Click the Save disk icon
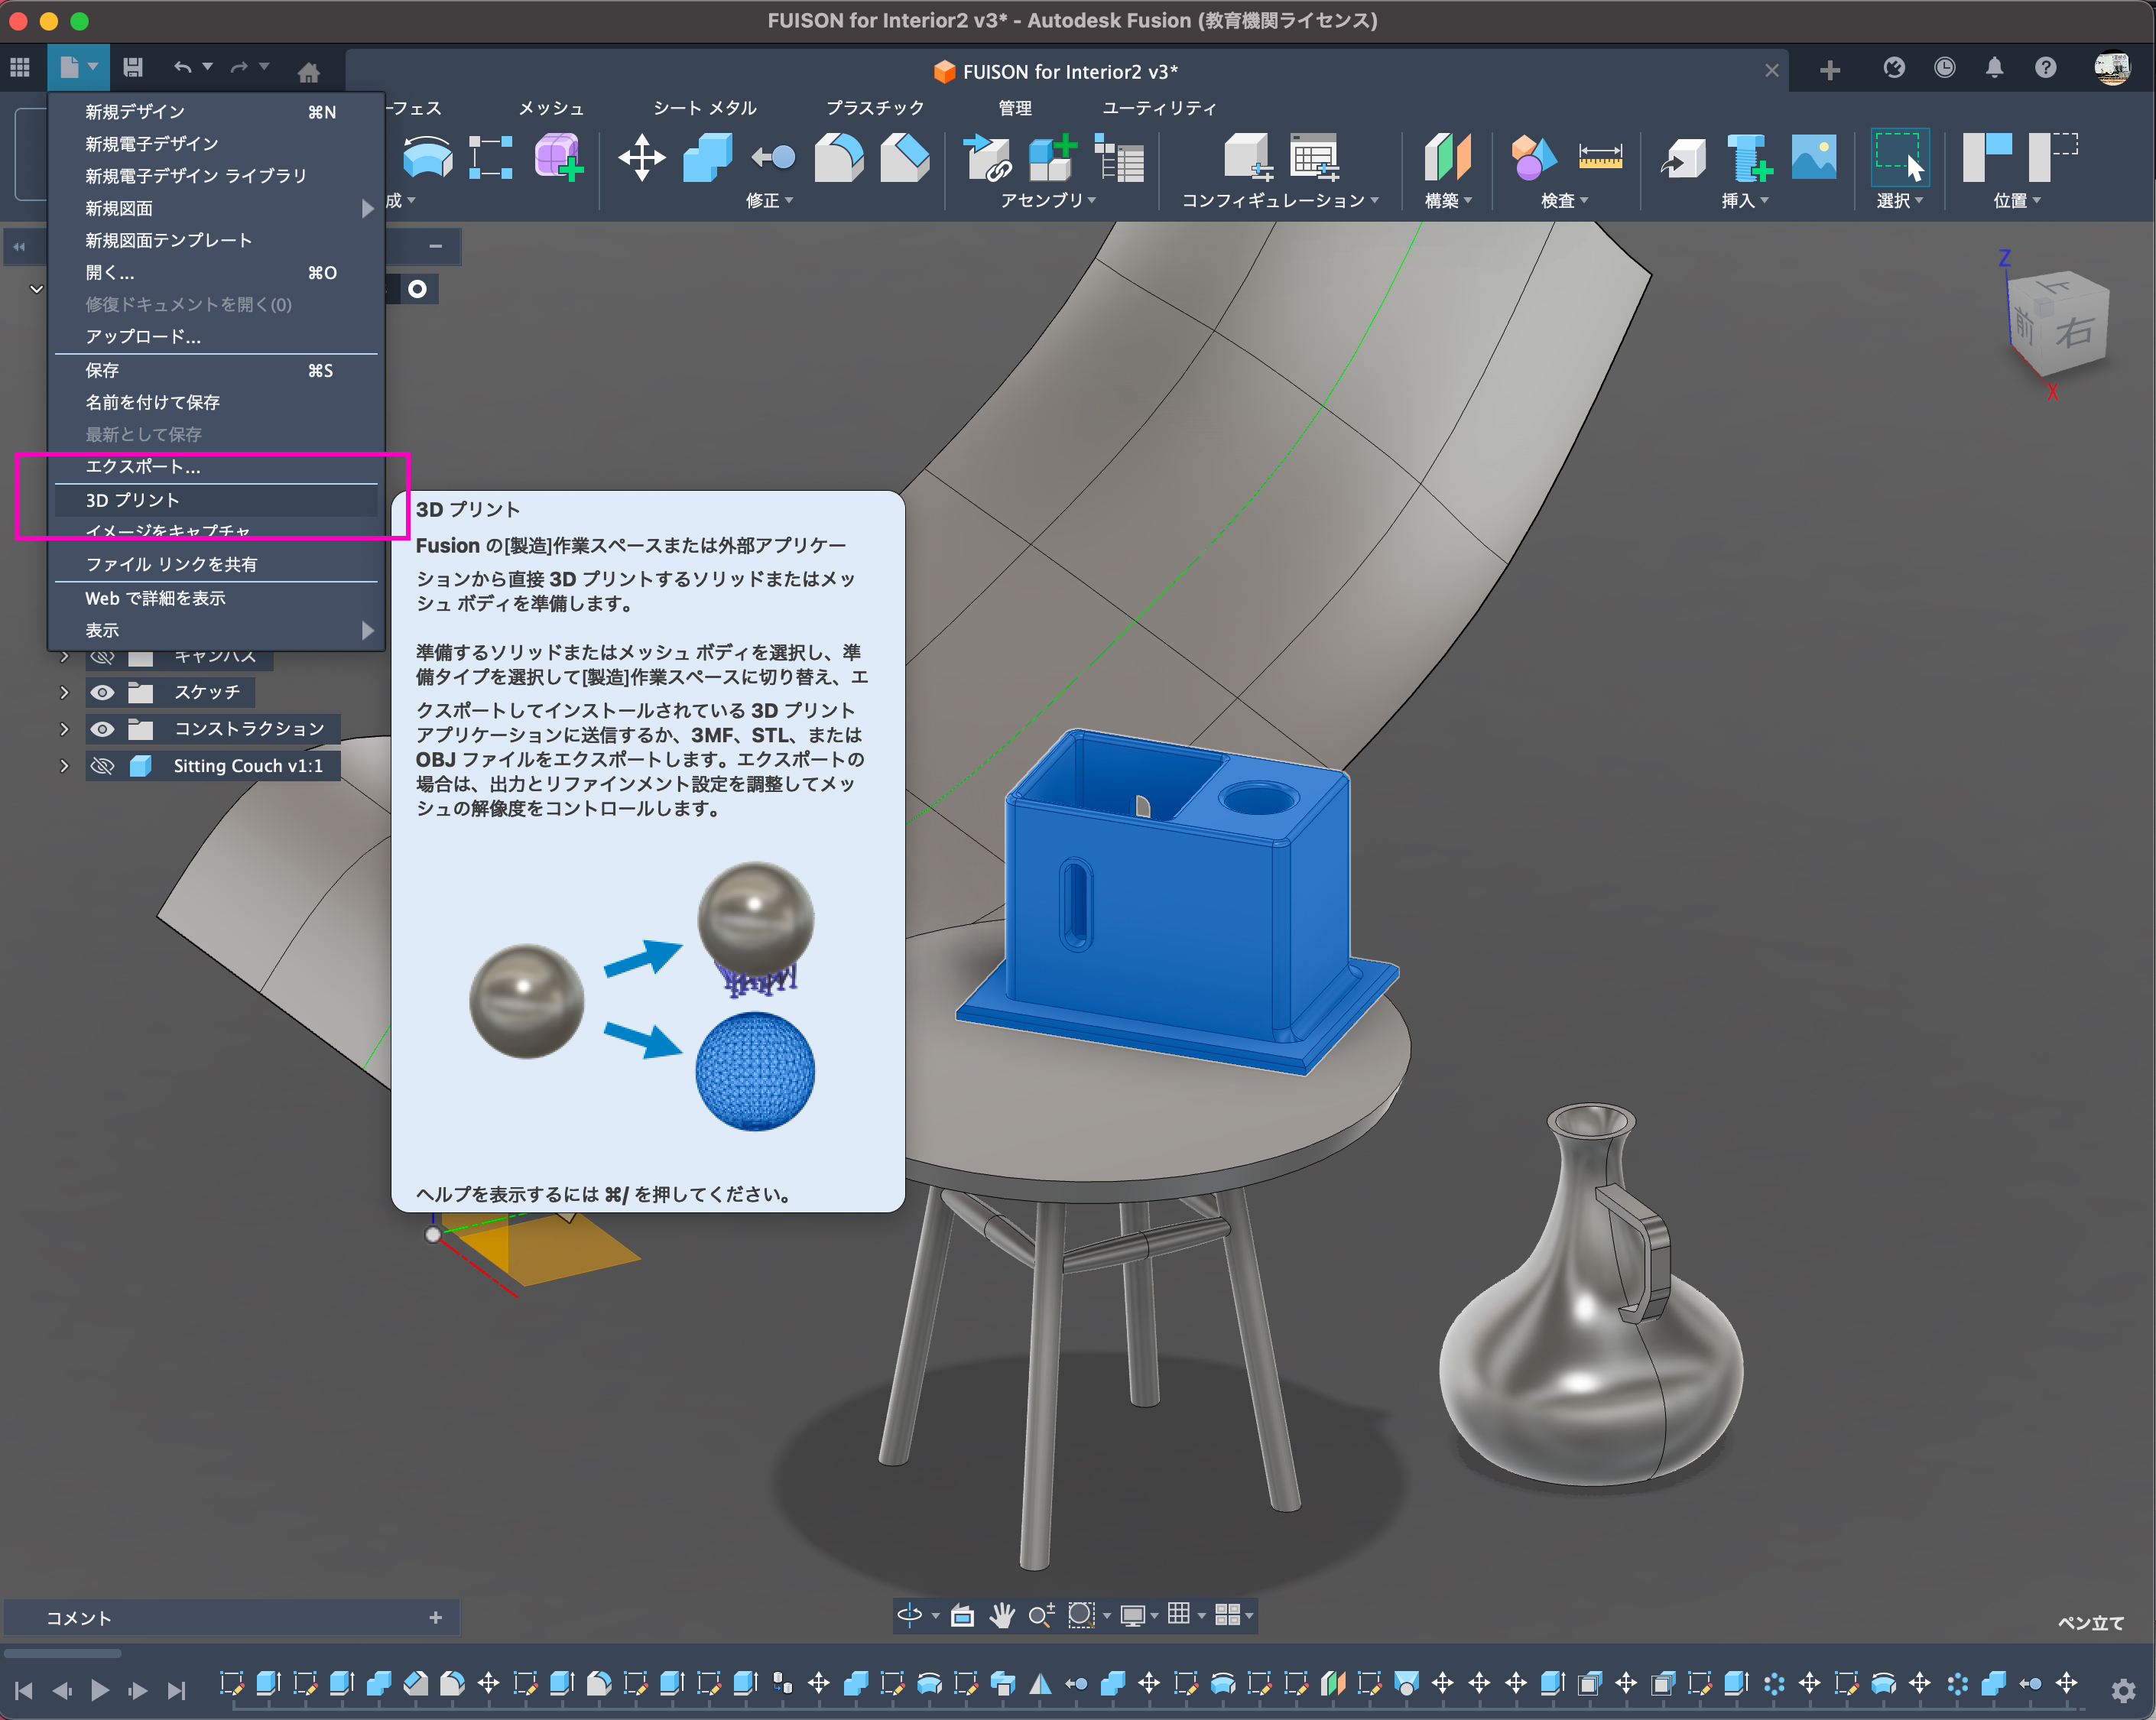 click(132, 68)
